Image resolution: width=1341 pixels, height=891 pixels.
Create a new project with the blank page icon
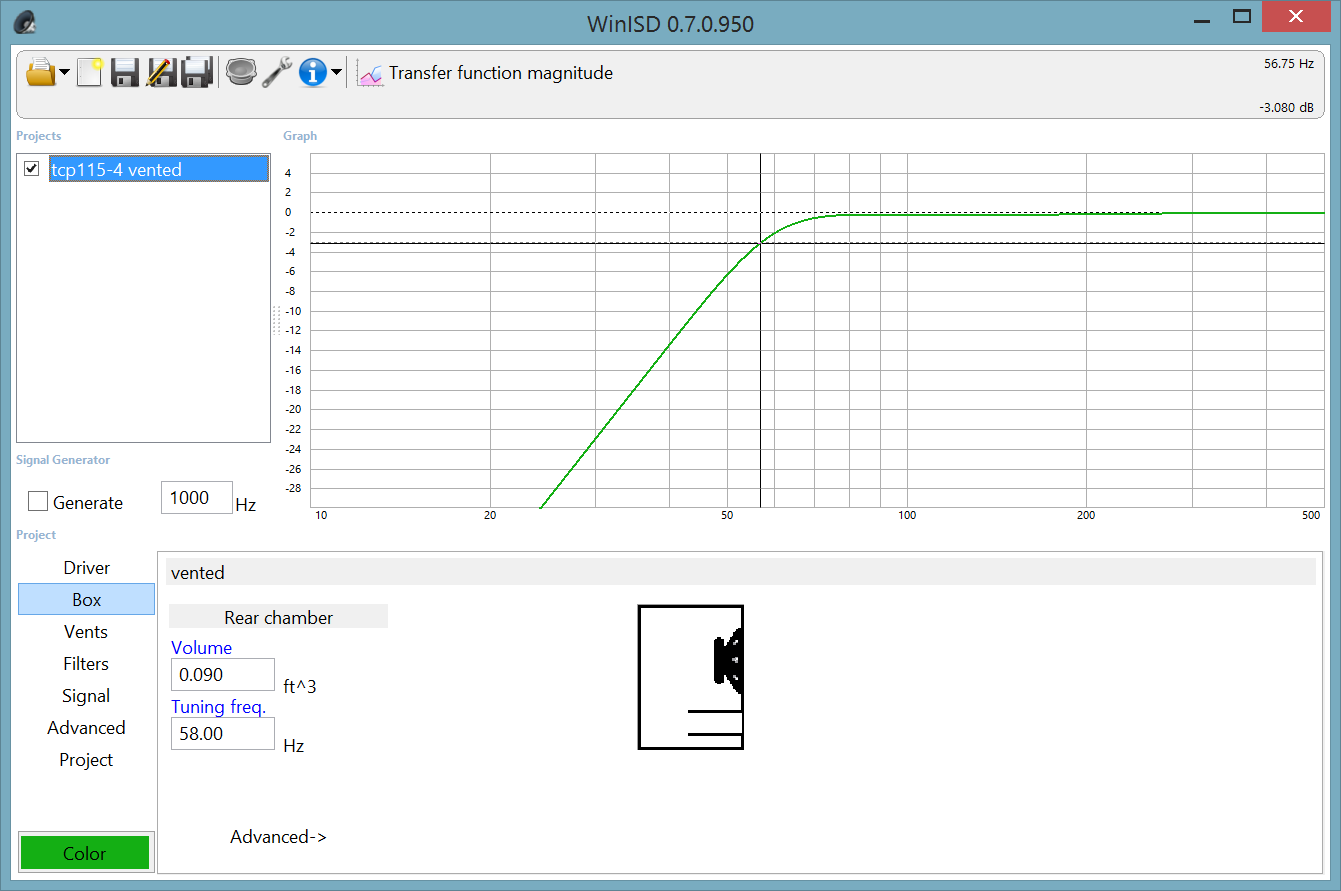90,72
